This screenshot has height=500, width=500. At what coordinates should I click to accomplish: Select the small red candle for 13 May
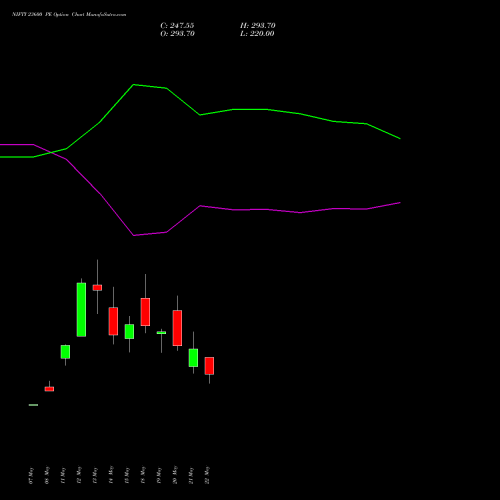(97, 288)
